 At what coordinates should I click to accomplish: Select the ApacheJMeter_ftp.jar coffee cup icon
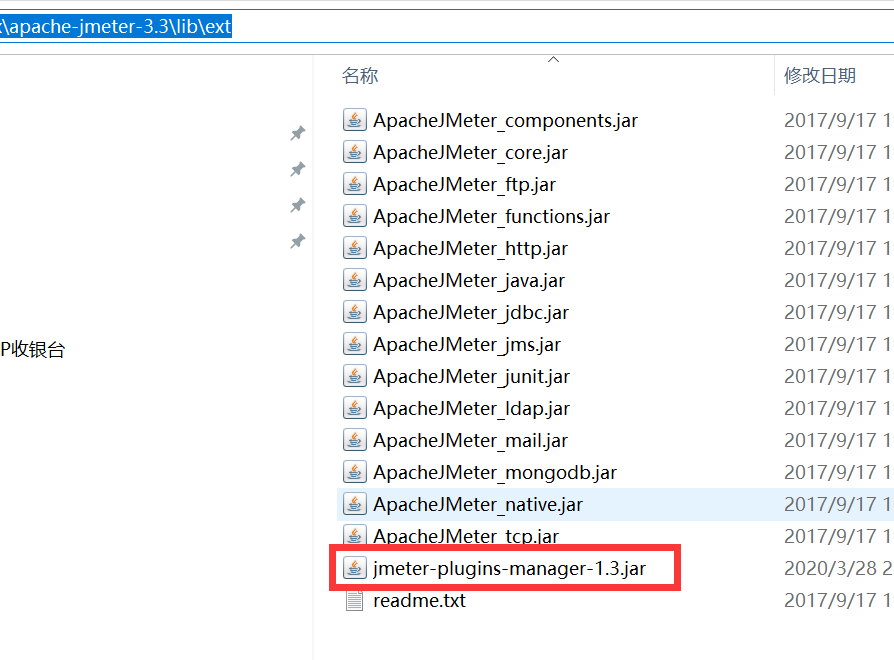(x=354, y=184)
